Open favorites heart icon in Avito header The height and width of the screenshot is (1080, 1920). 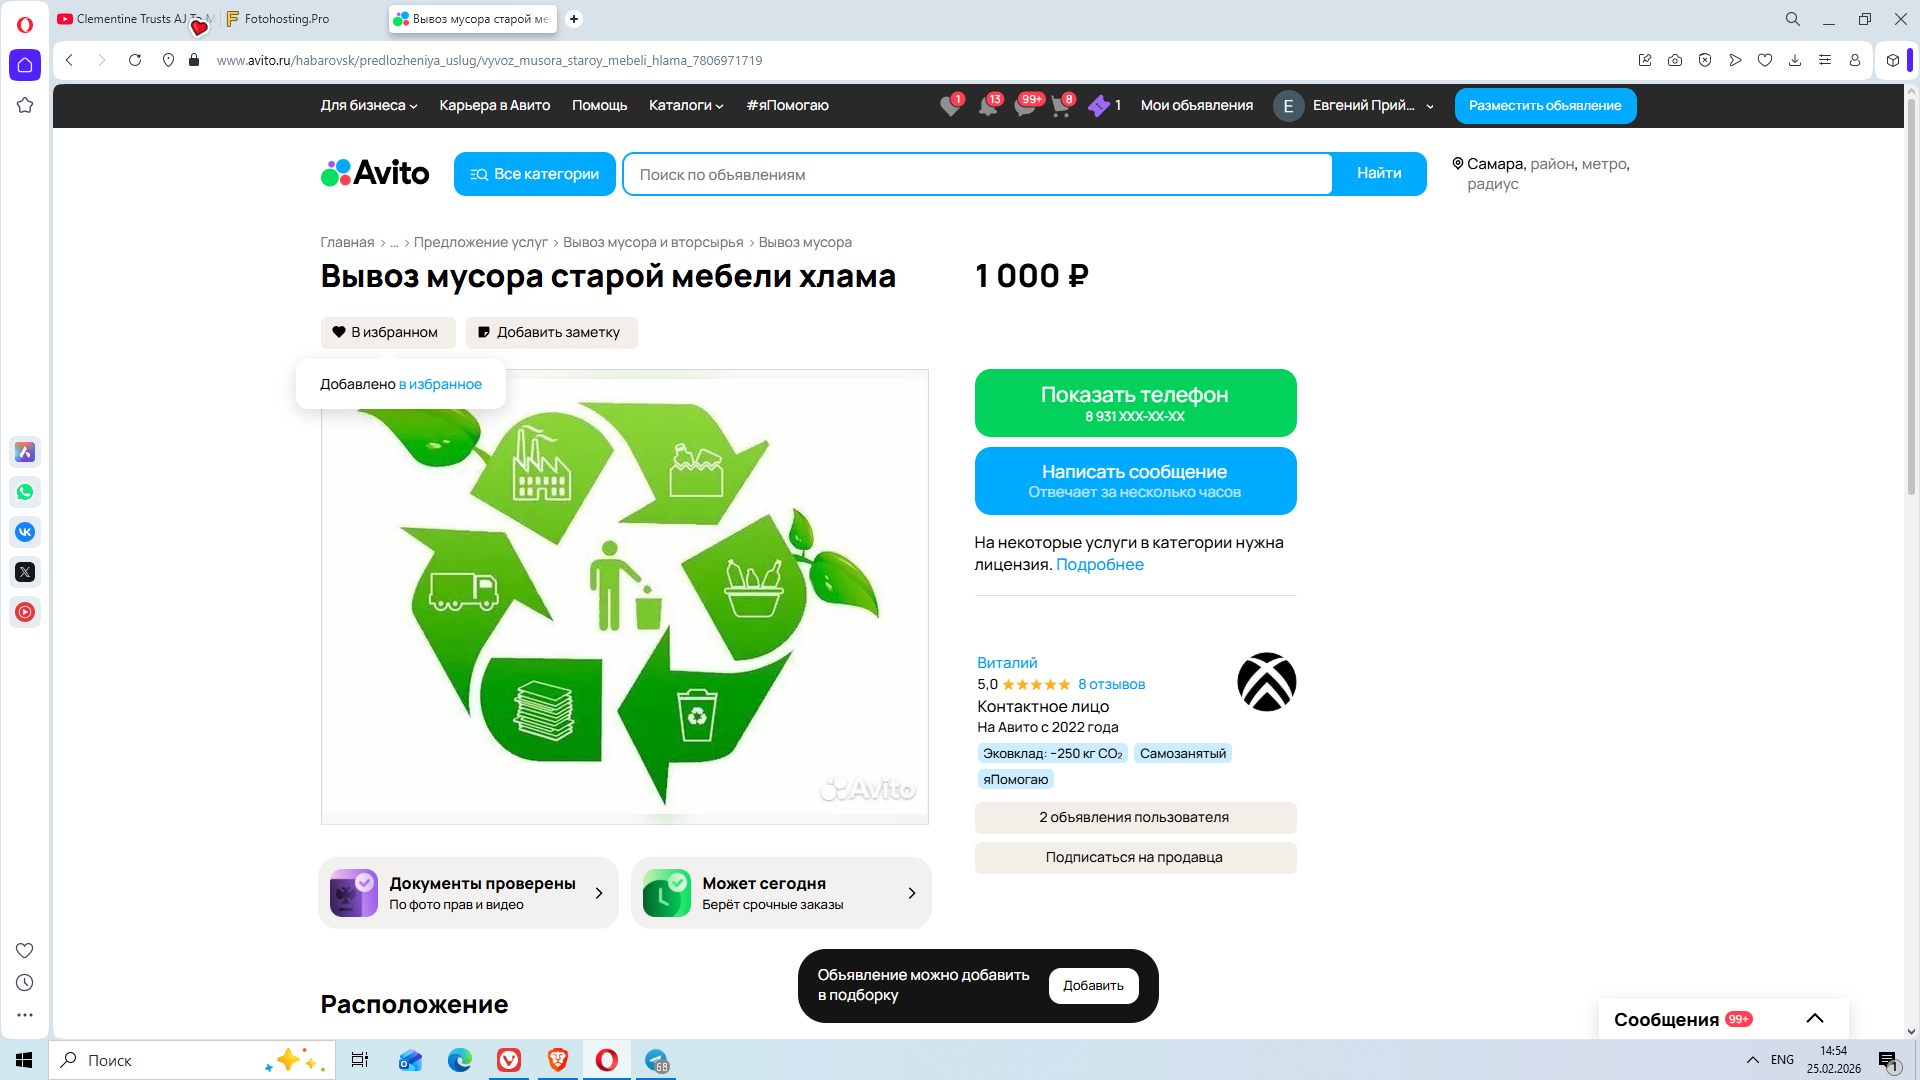coord(949,107)
